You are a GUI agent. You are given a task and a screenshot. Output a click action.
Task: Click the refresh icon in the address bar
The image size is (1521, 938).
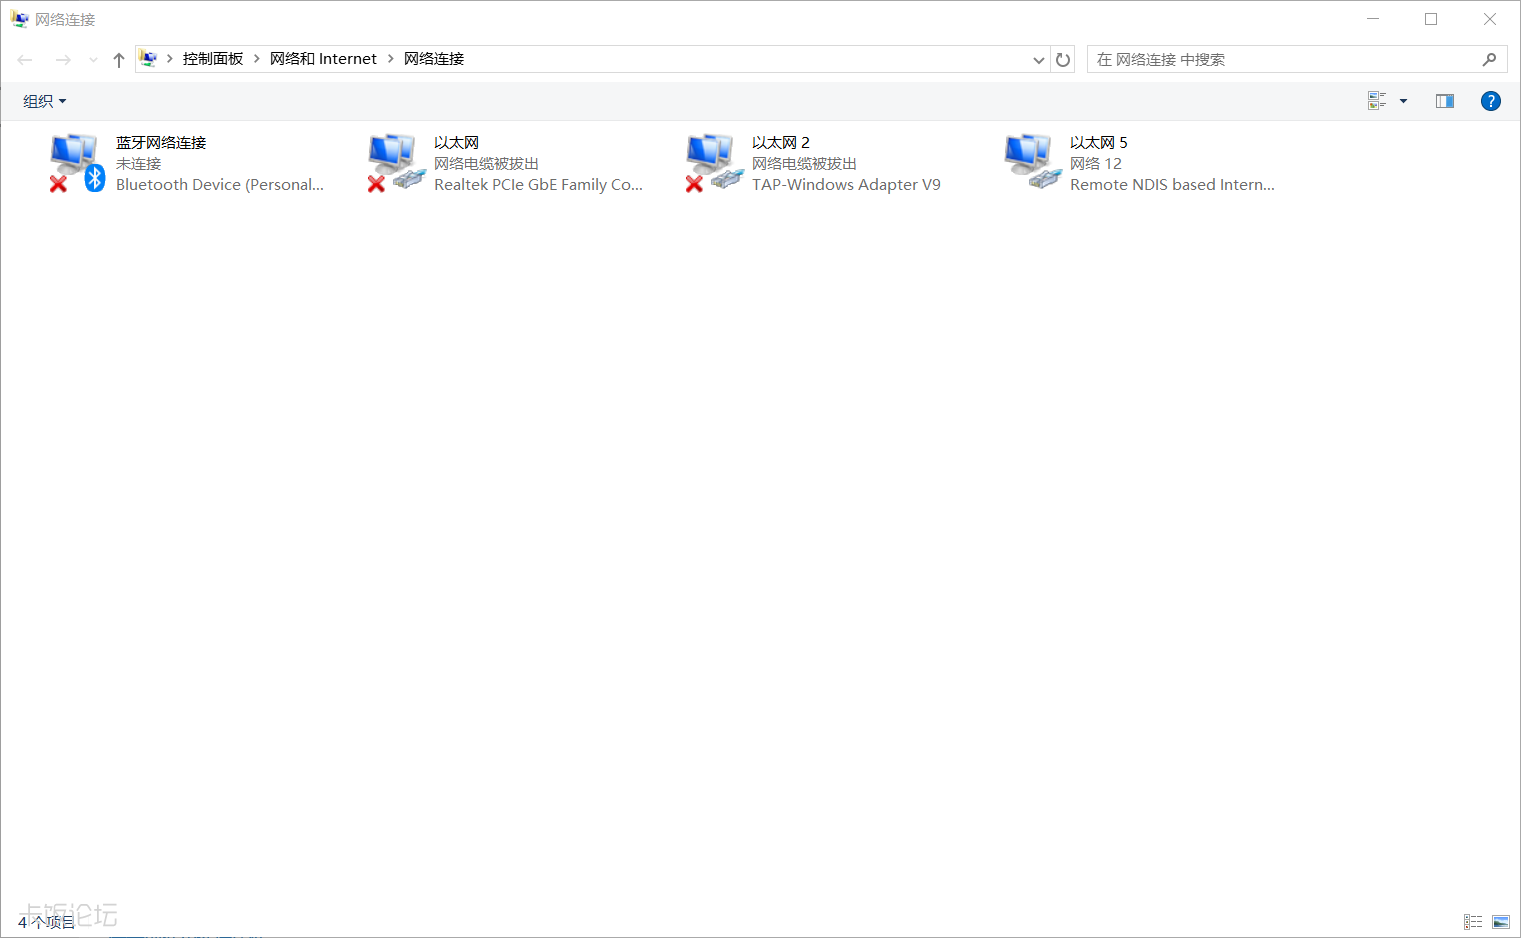tap(1063, 59)
